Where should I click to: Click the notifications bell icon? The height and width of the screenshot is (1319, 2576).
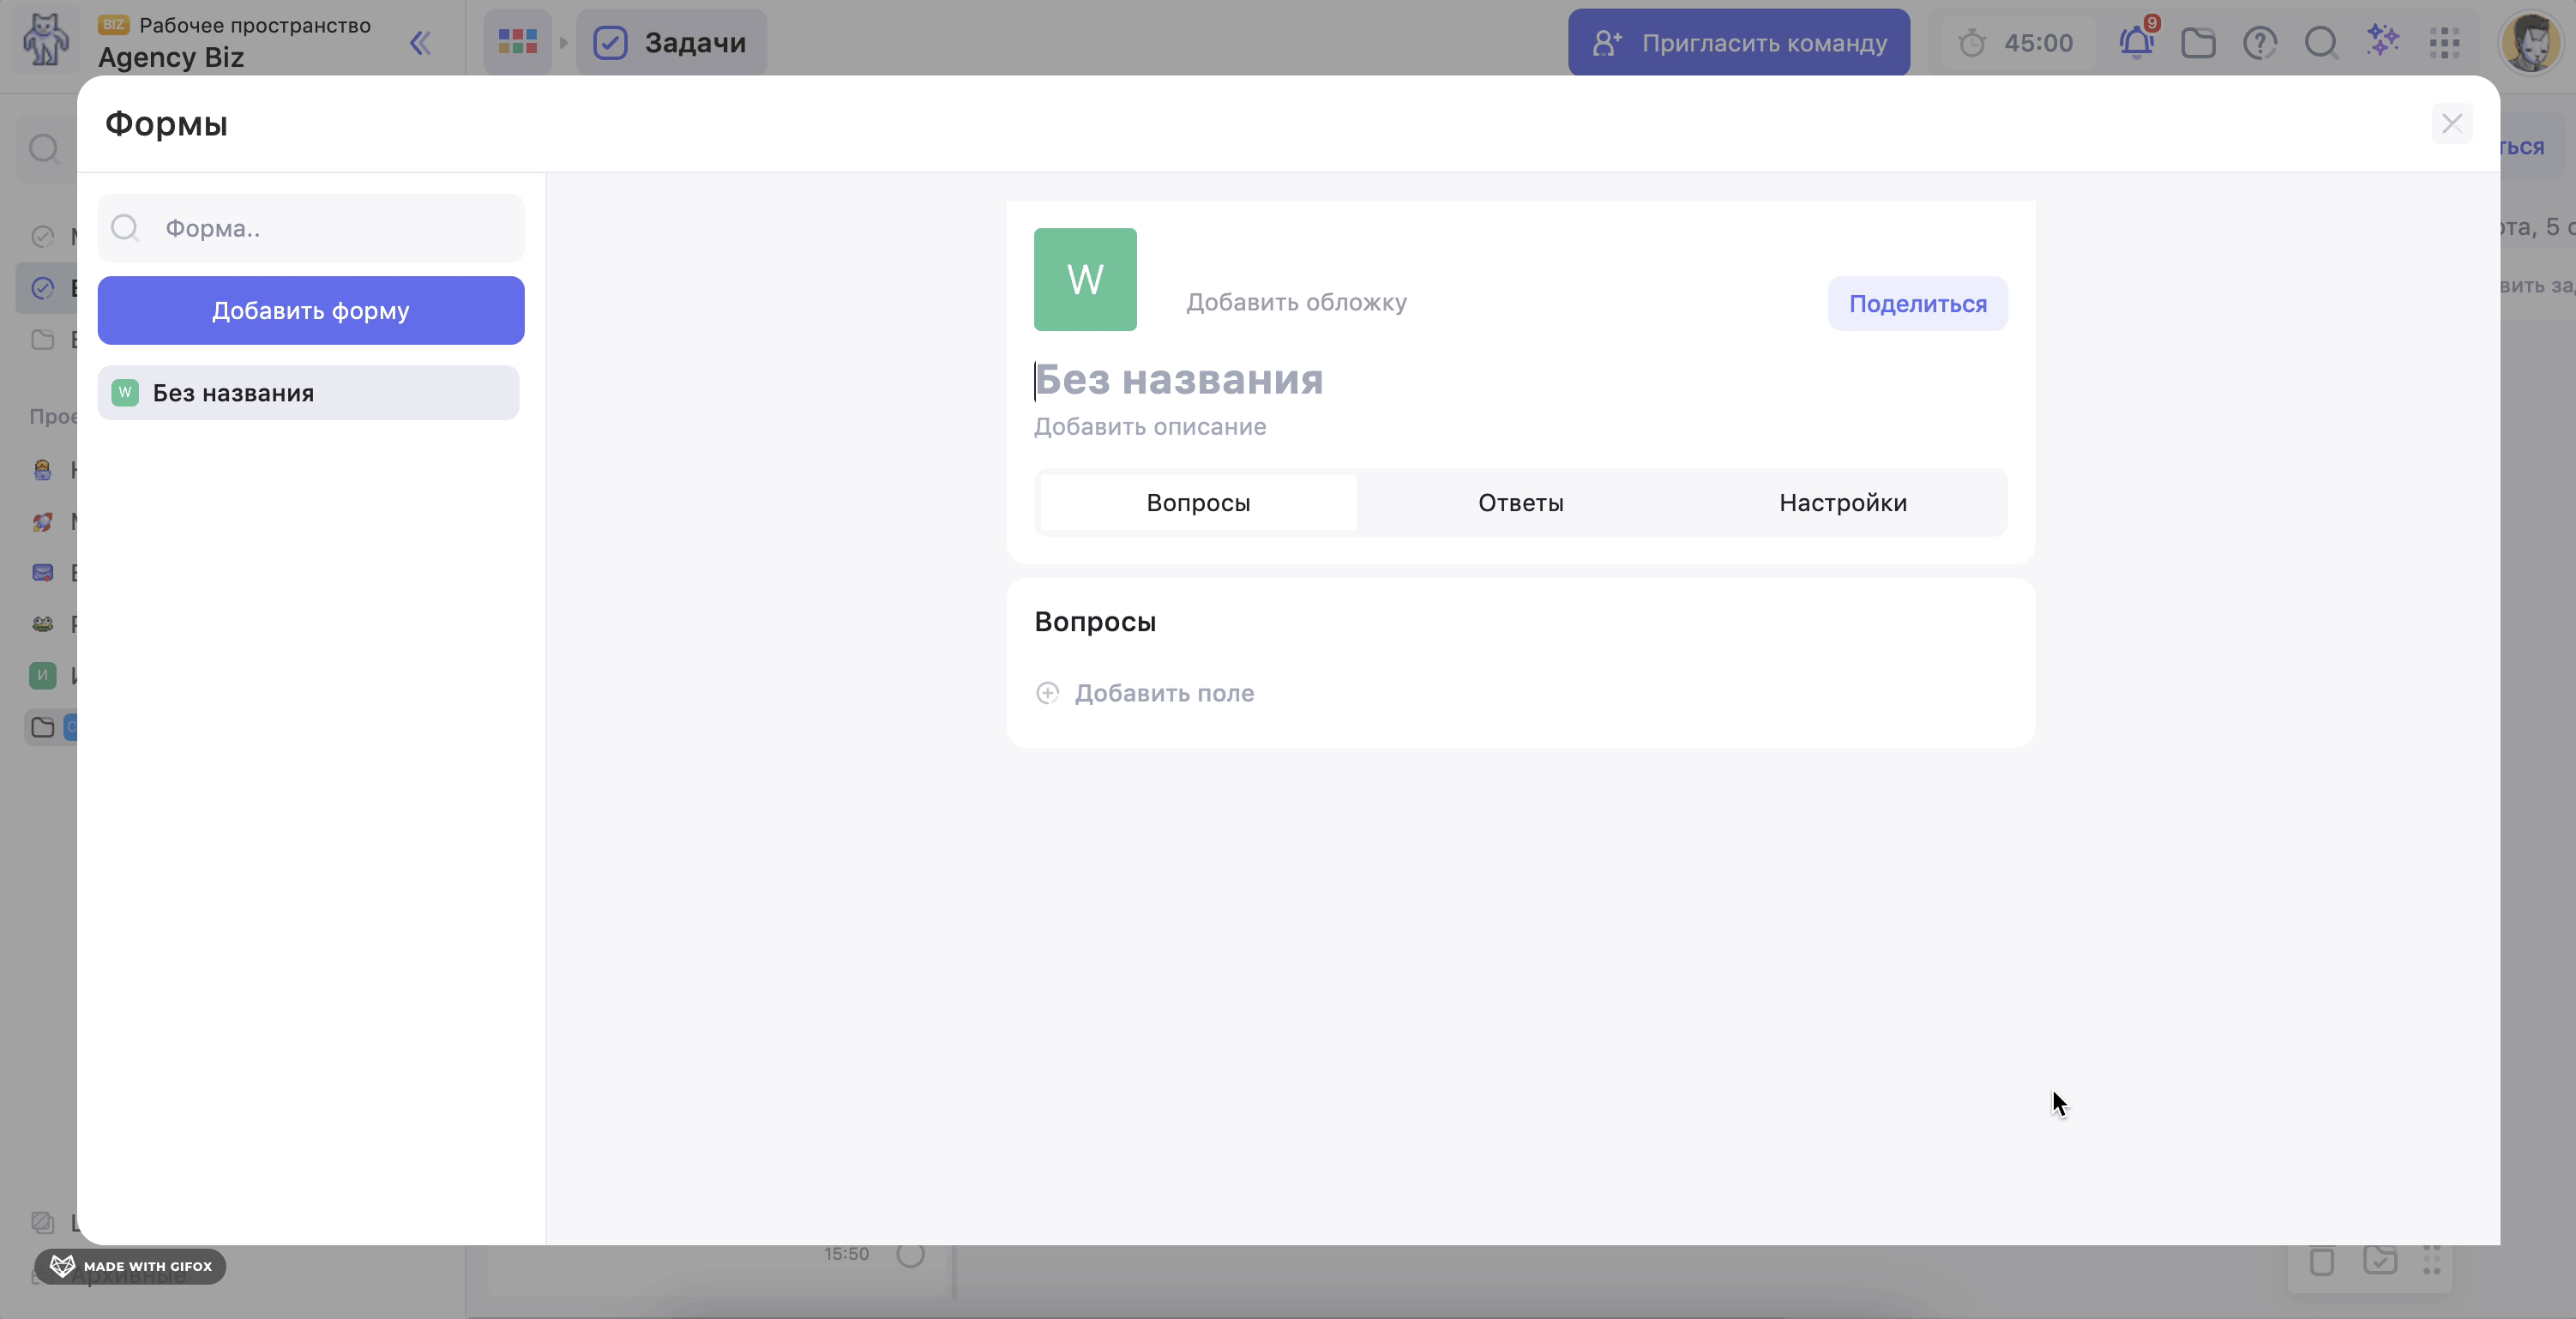point(2136,43)
